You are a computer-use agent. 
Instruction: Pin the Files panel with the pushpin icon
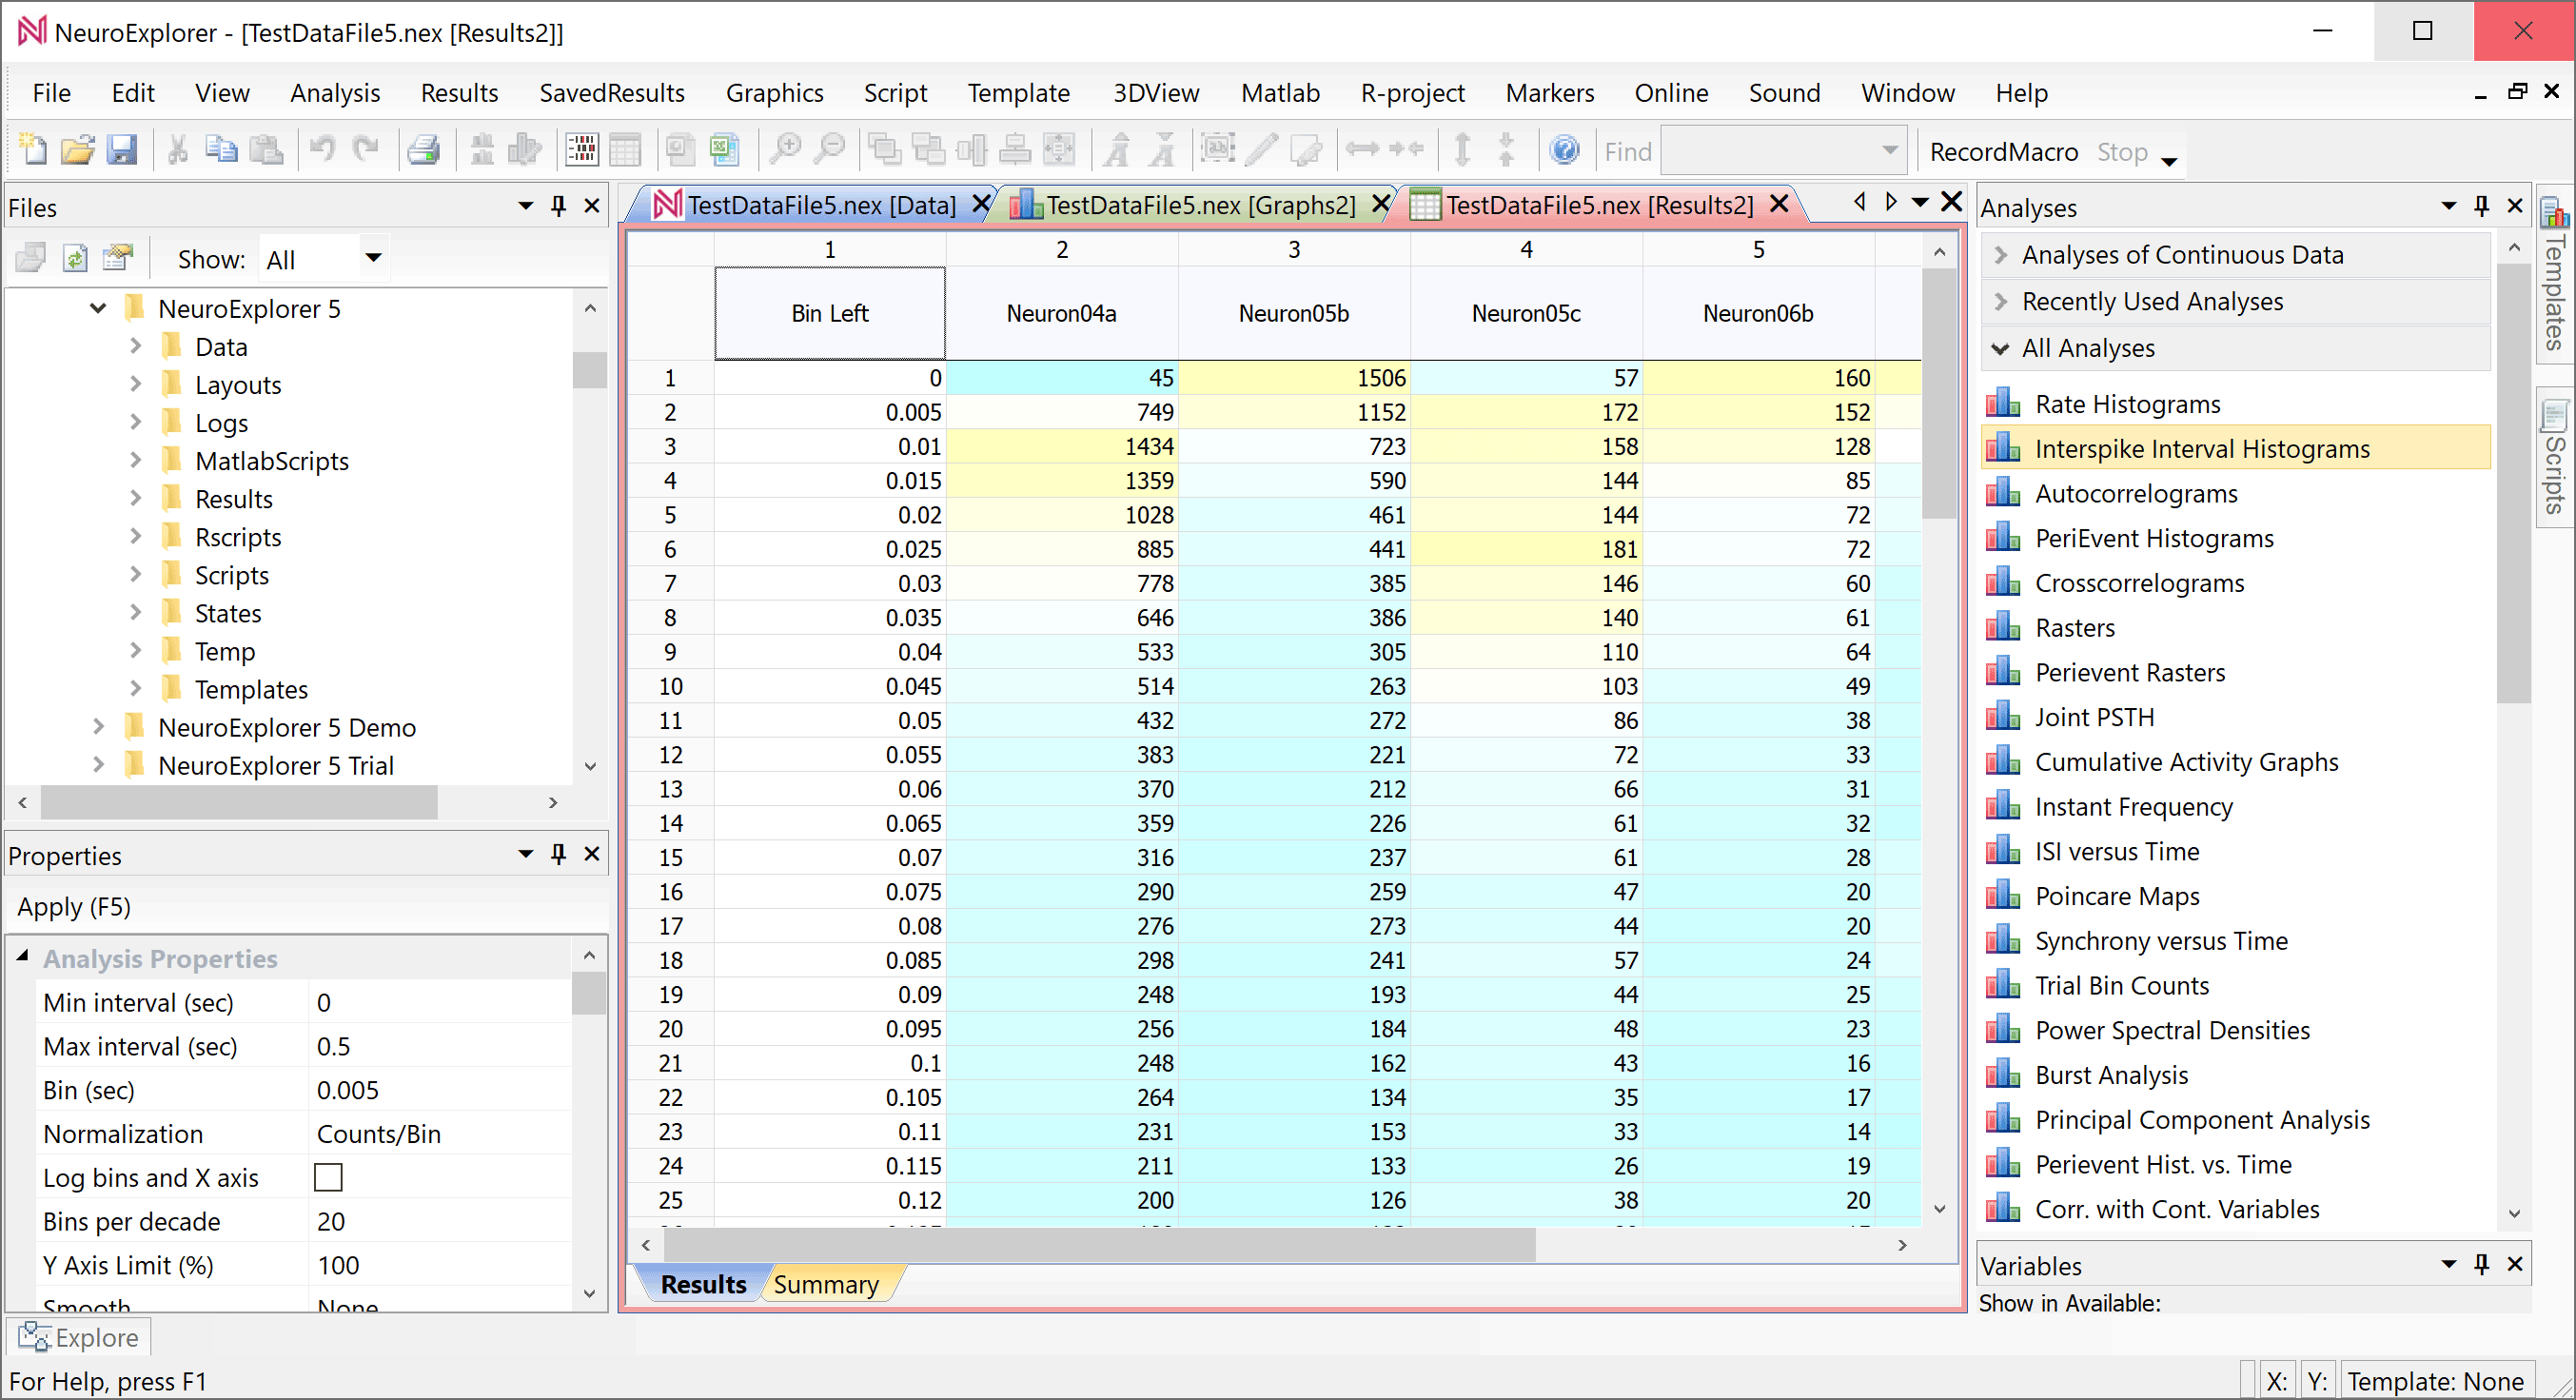558,207
